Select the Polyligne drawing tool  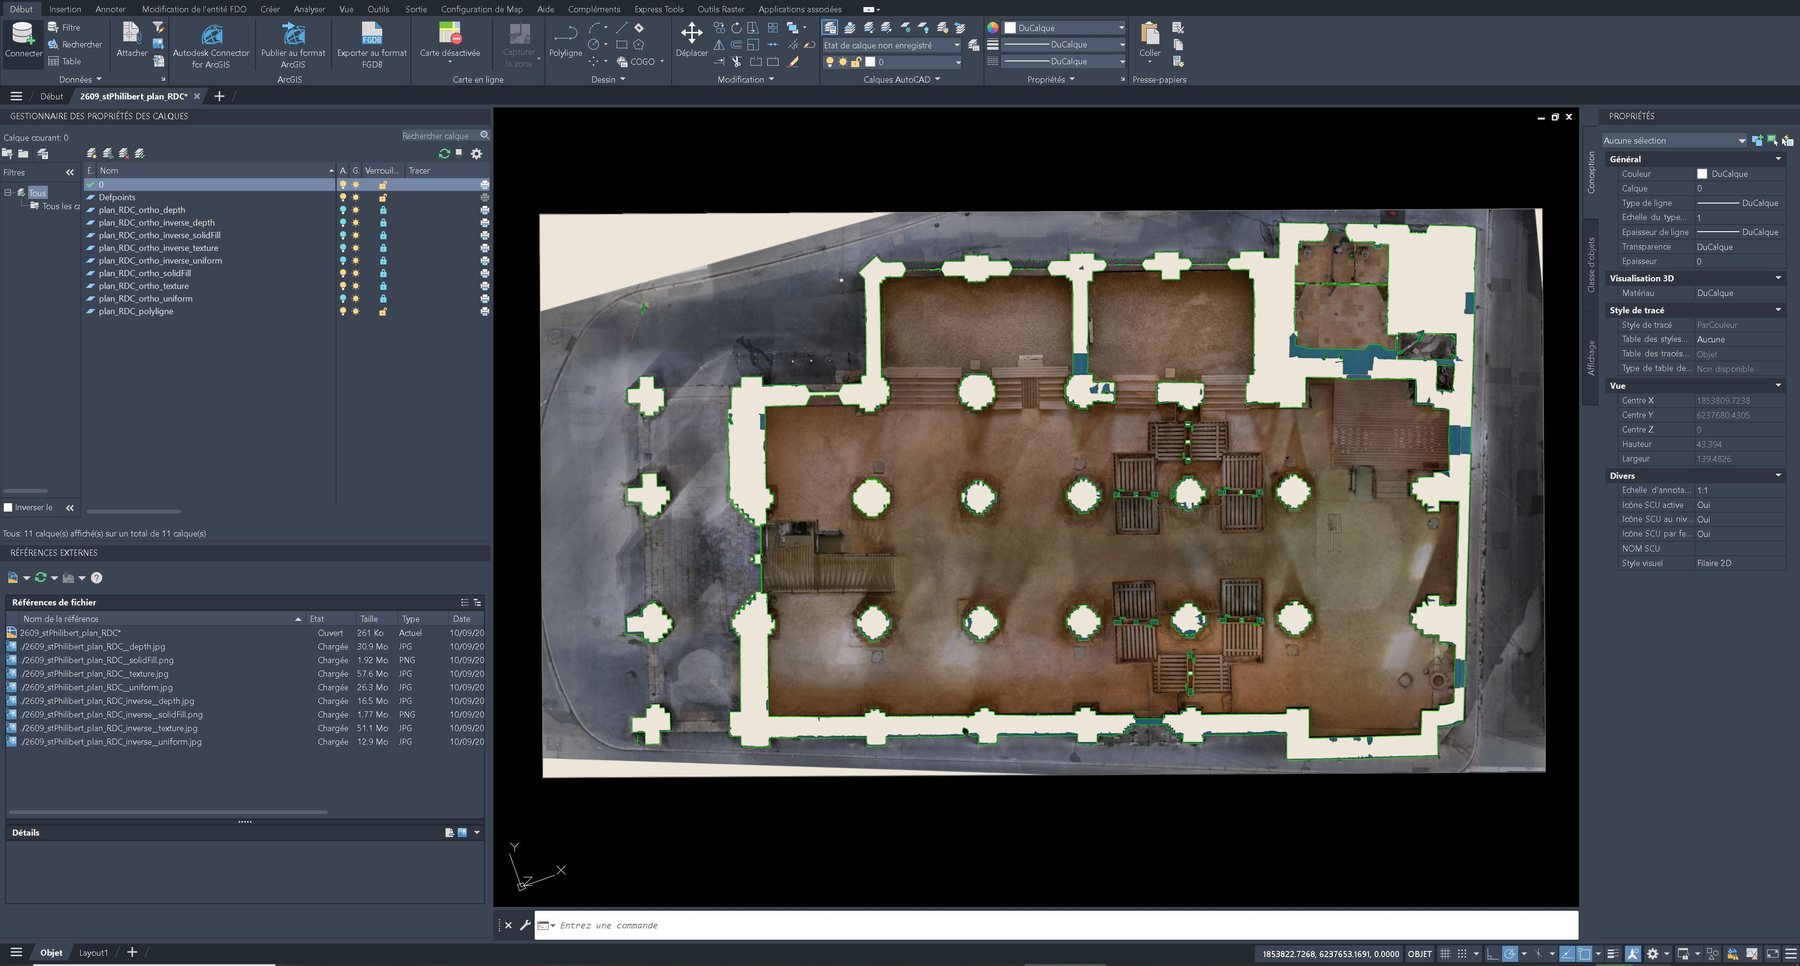pyautogui.click(x=565, y=40)
